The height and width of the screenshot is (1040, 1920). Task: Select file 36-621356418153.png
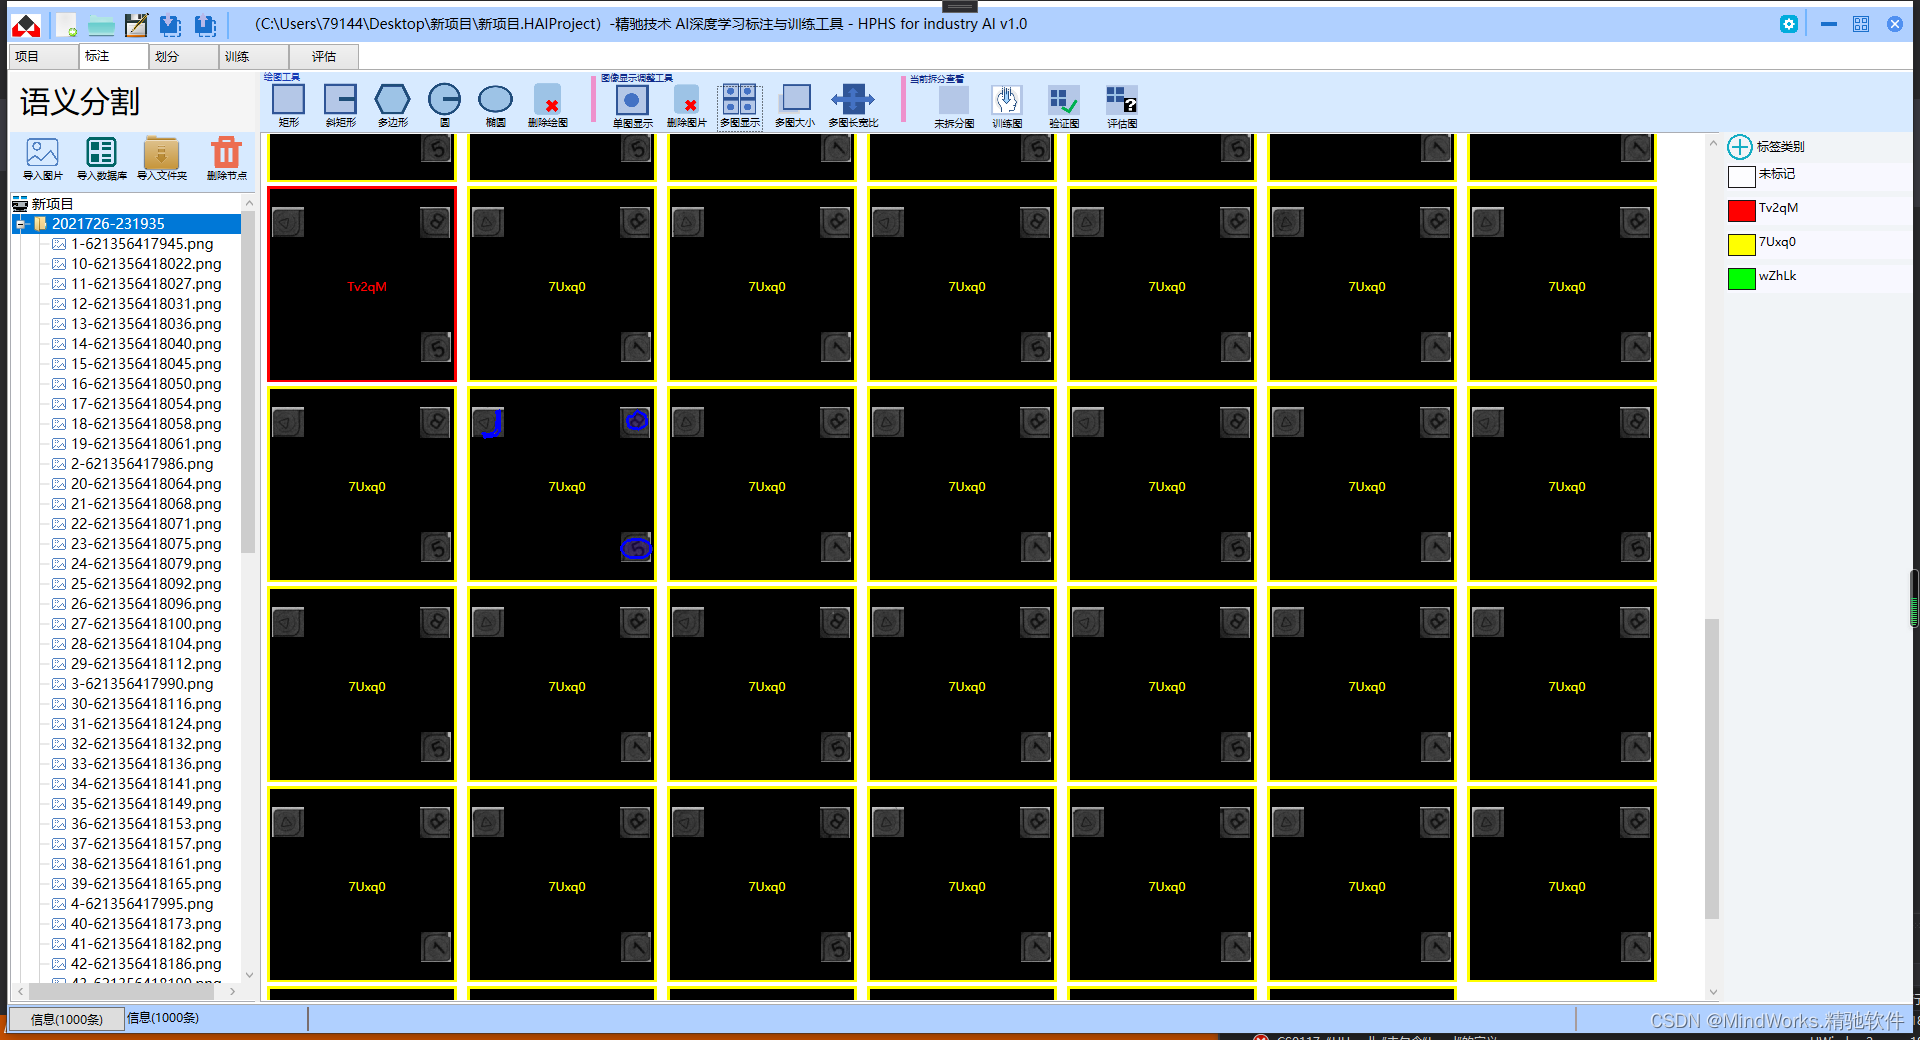pyautogui.click(x=146, y=824)
